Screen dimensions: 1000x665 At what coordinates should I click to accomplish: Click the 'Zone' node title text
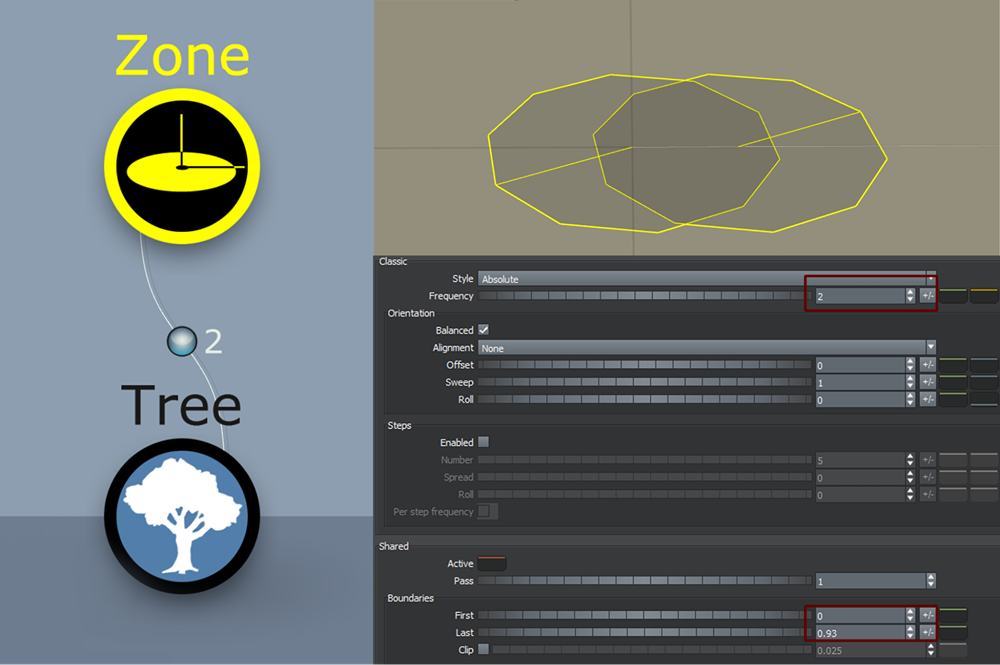182,55
